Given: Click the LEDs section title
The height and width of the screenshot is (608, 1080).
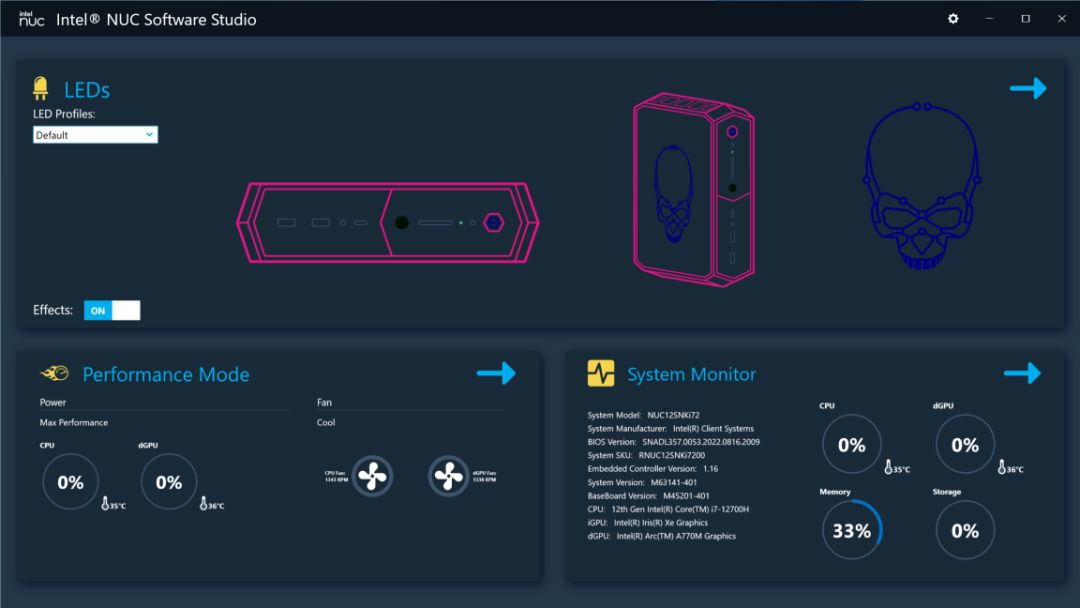Looking at the screenshot, I should (x=87, y=90).
